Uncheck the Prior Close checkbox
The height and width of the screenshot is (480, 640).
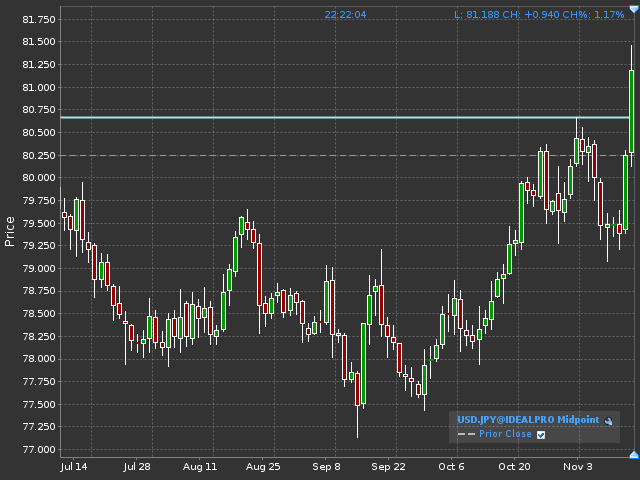[x=541, y=435]
